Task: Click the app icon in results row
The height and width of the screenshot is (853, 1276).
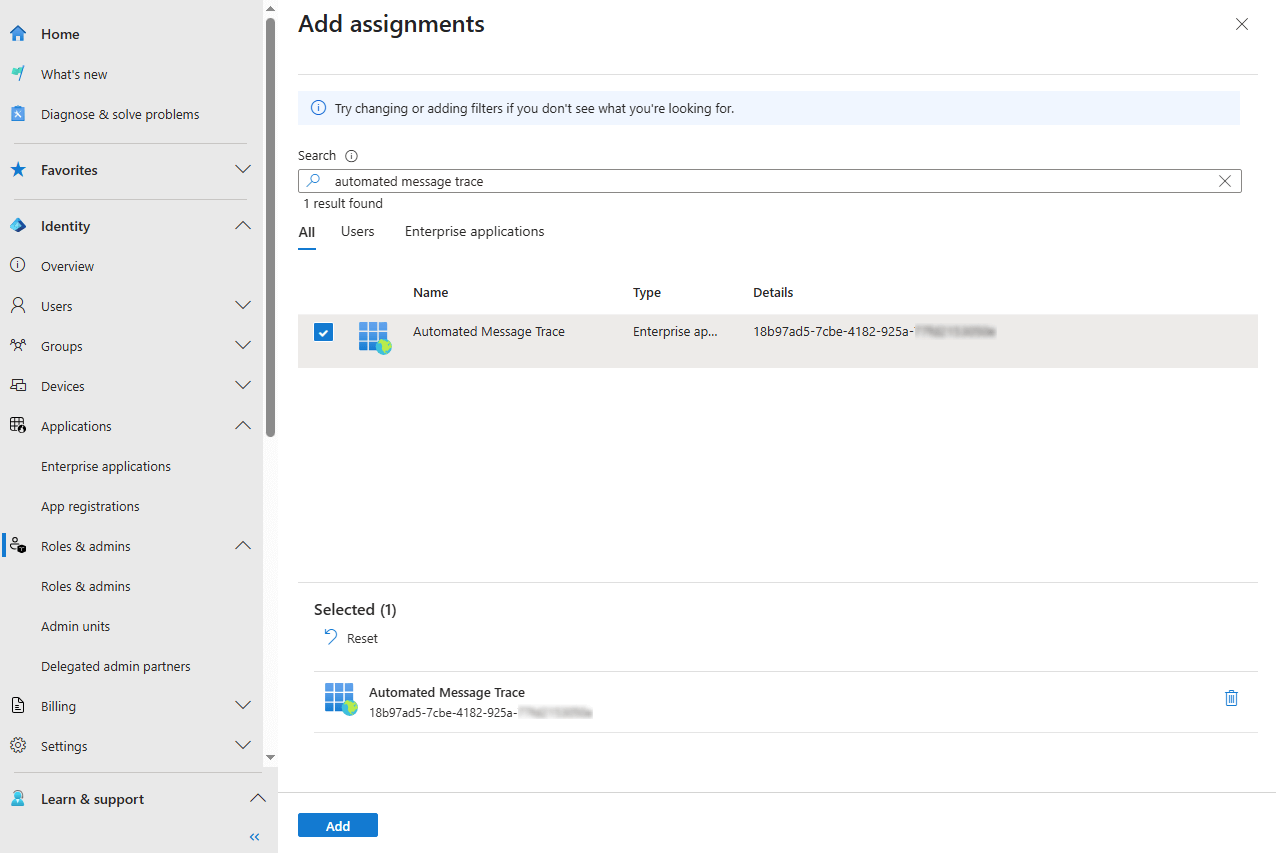Action: click(x=374, y=338)
